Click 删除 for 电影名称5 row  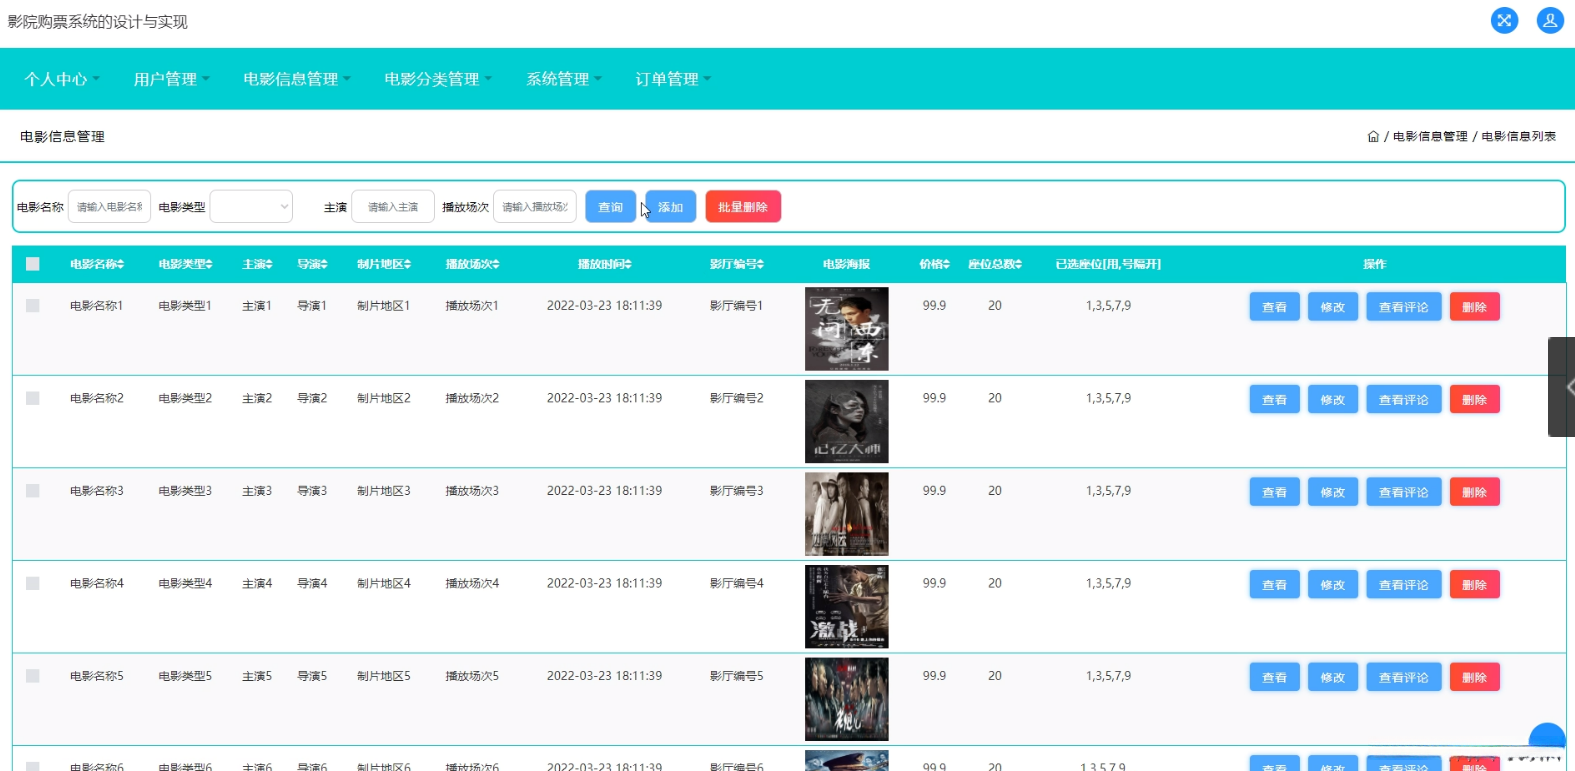[x=1475, y=677]
